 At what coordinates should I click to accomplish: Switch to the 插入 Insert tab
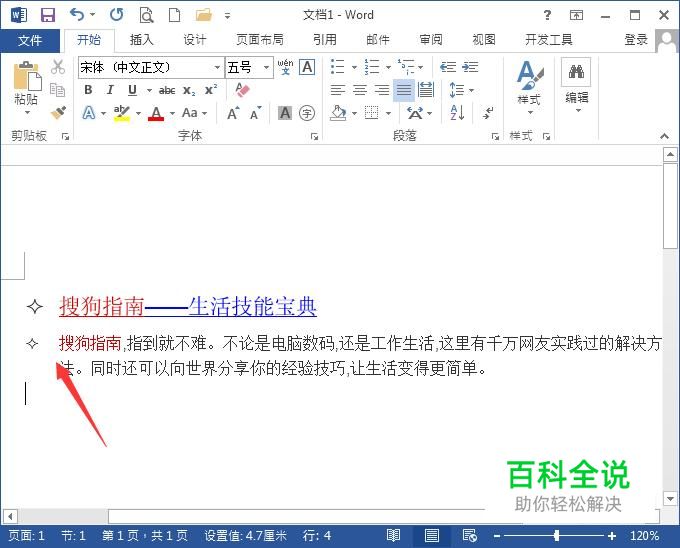(x=141, y=40)
